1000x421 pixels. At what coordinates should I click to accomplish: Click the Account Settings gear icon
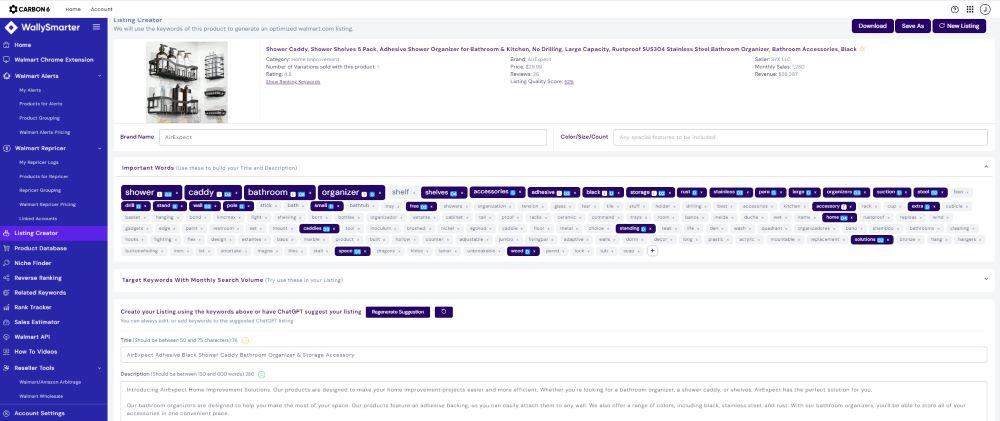[x=6, y=413]
